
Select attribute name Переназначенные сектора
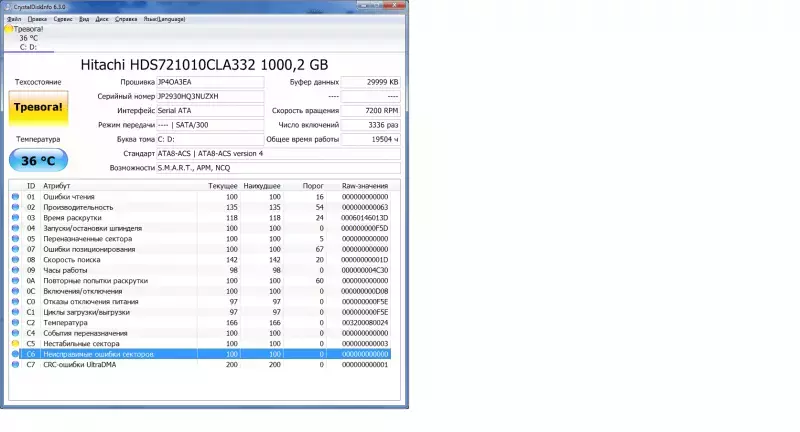pos(88,239)
